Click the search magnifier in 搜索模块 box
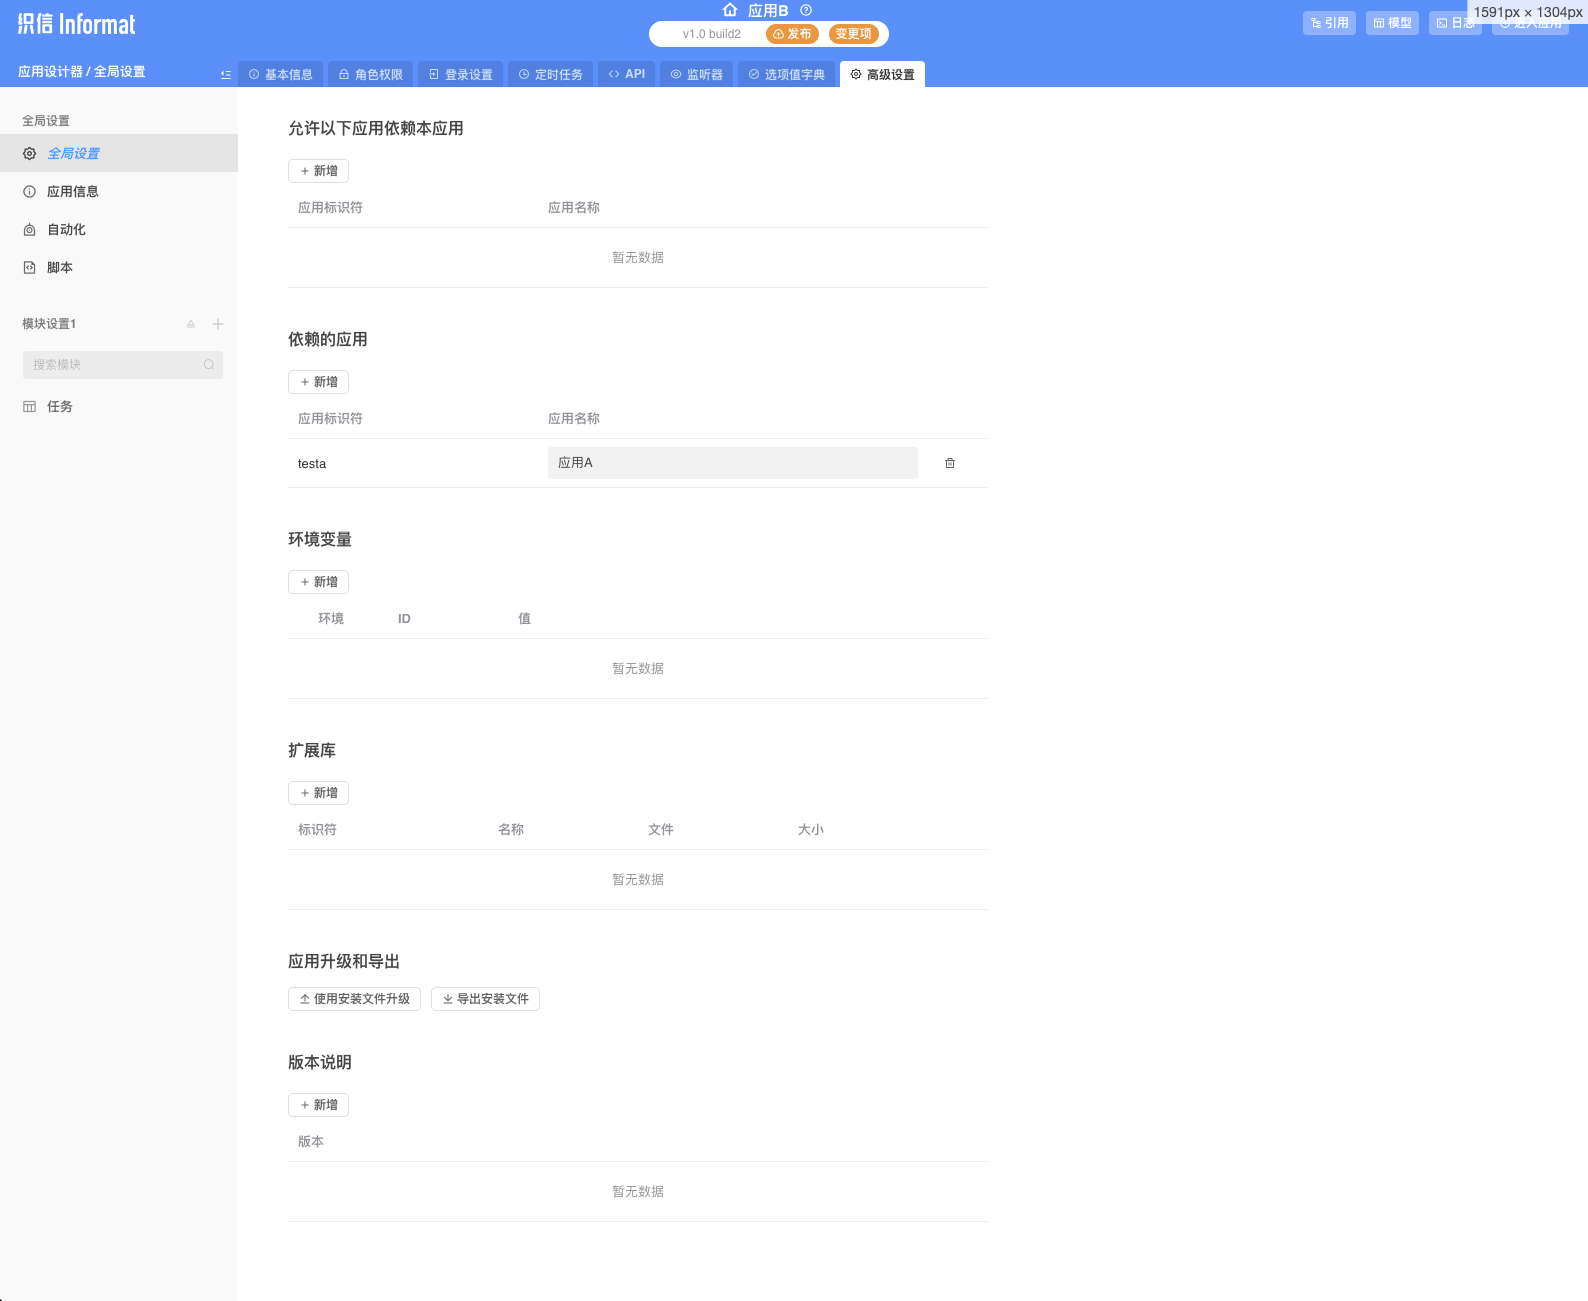Screen dimensions: 1588x1301 (209, 365)
